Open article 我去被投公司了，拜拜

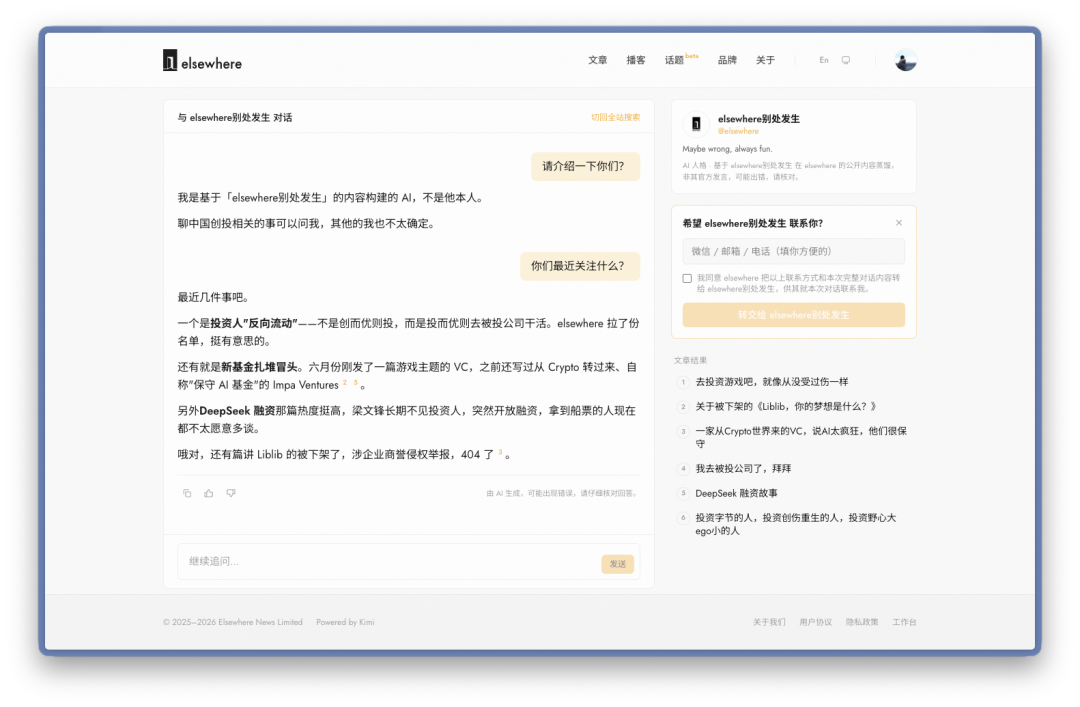tap(743, 469)
